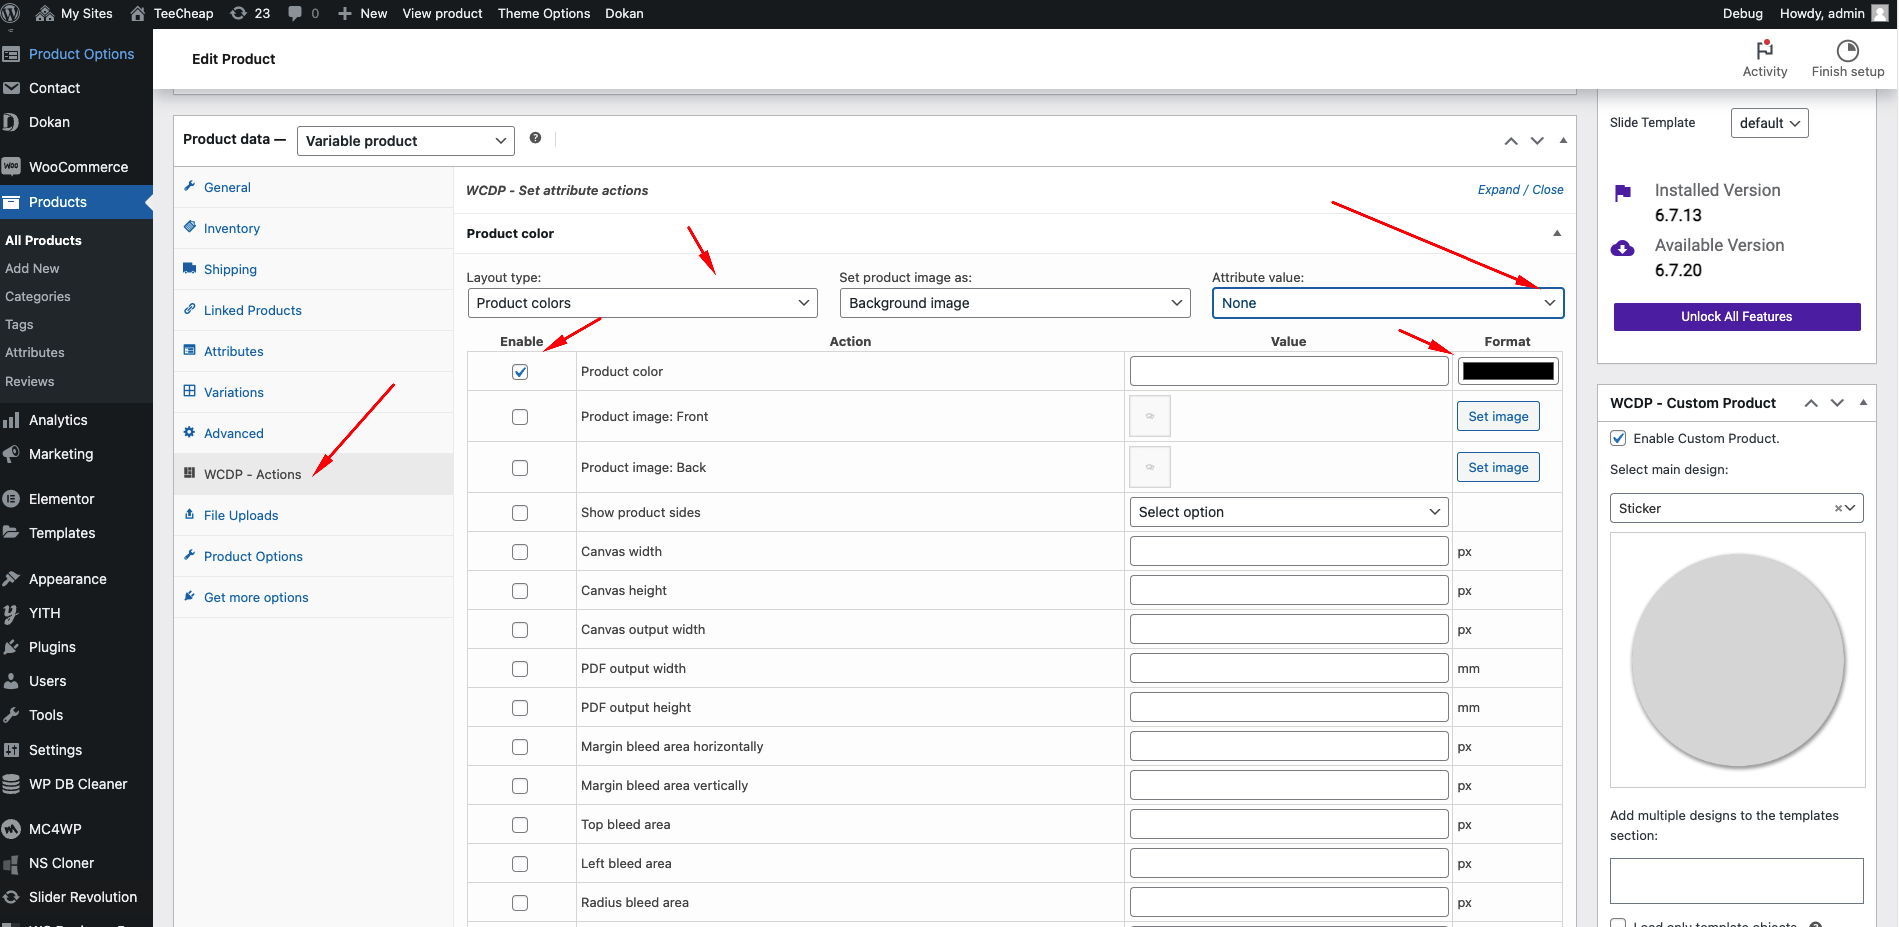Click the help question mark beside product type
This screenshot has width=1899, height=927.
click(x=535, y=138)
